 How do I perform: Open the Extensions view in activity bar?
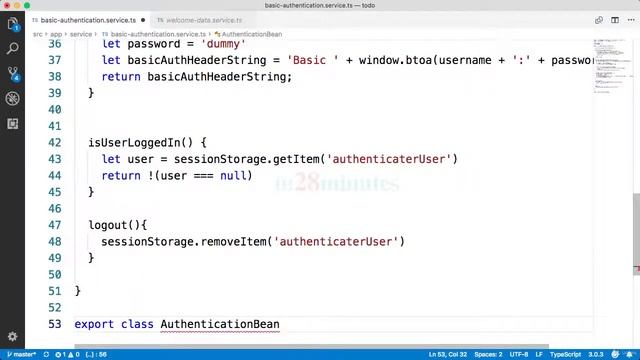13,124
